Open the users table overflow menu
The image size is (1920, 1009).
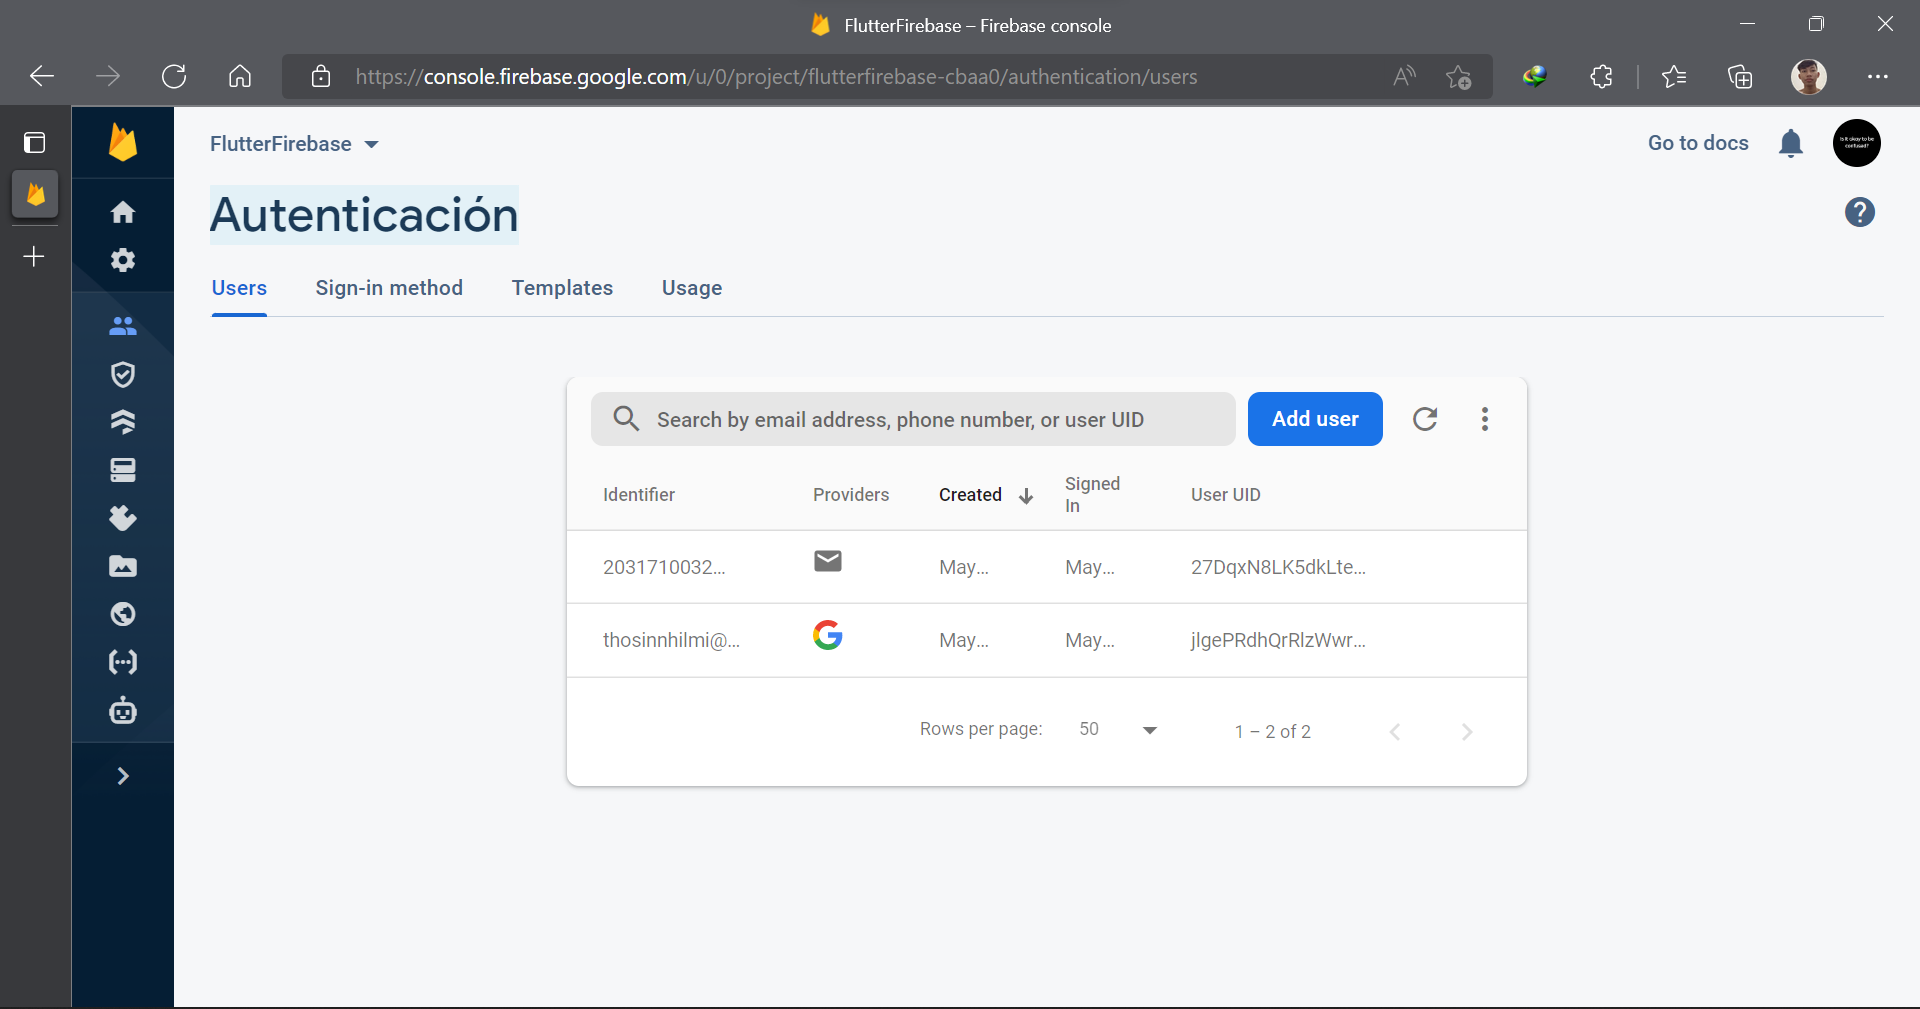pos(1484,419)
